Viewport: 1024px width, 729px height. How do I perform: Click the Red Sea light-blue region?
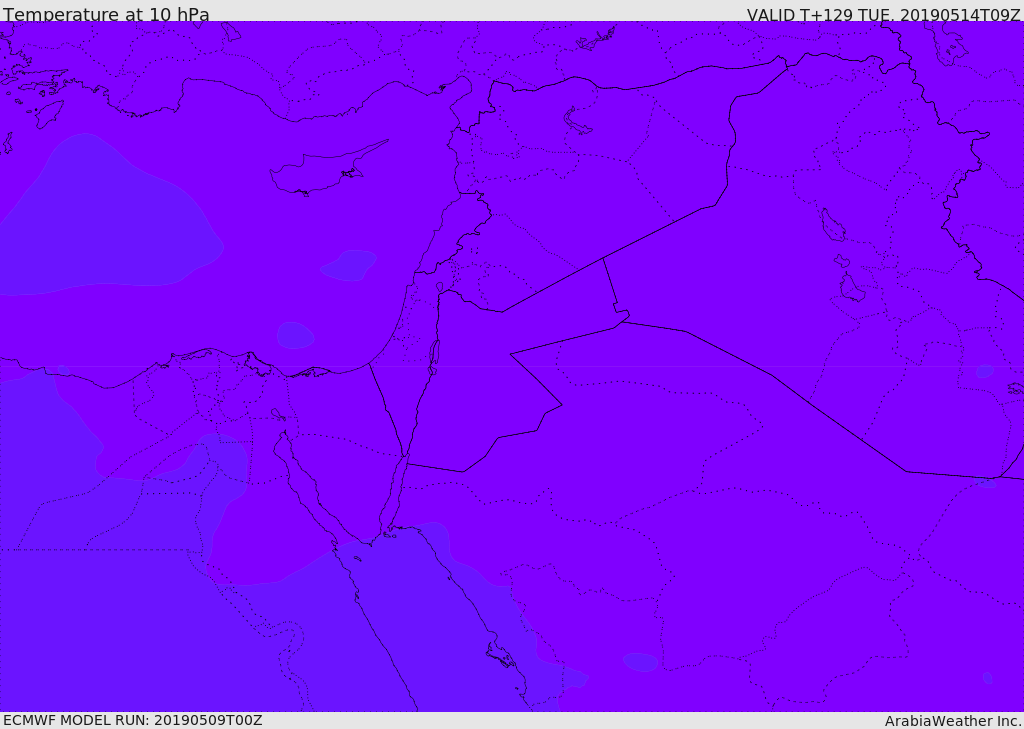click(444, 621)
